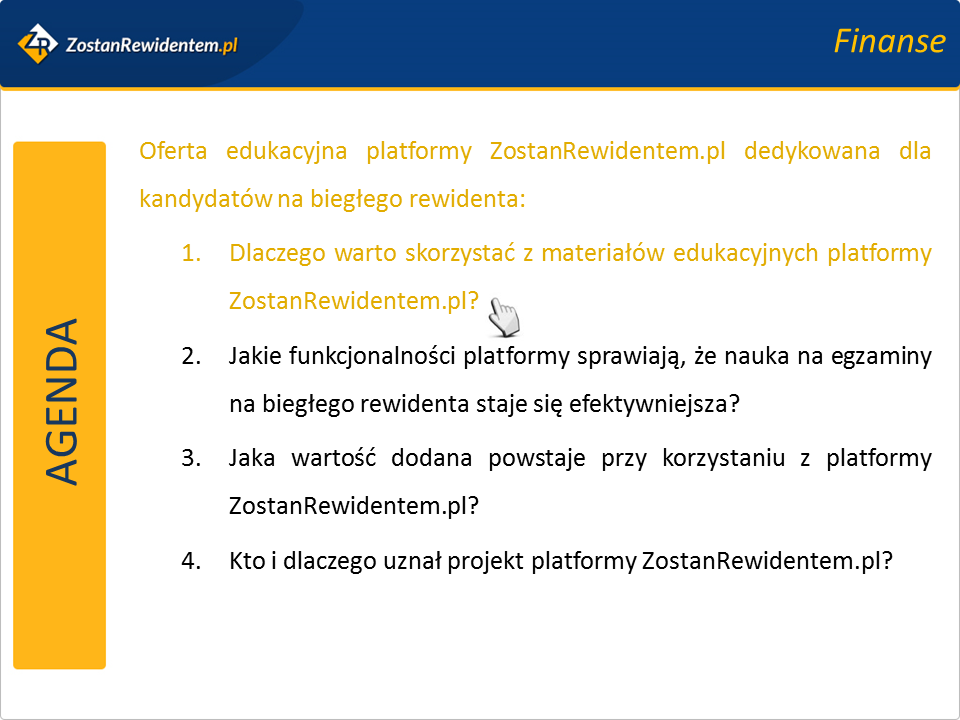Click 'ZostanRewidentem.pl?' ending agenda item three

353,506
